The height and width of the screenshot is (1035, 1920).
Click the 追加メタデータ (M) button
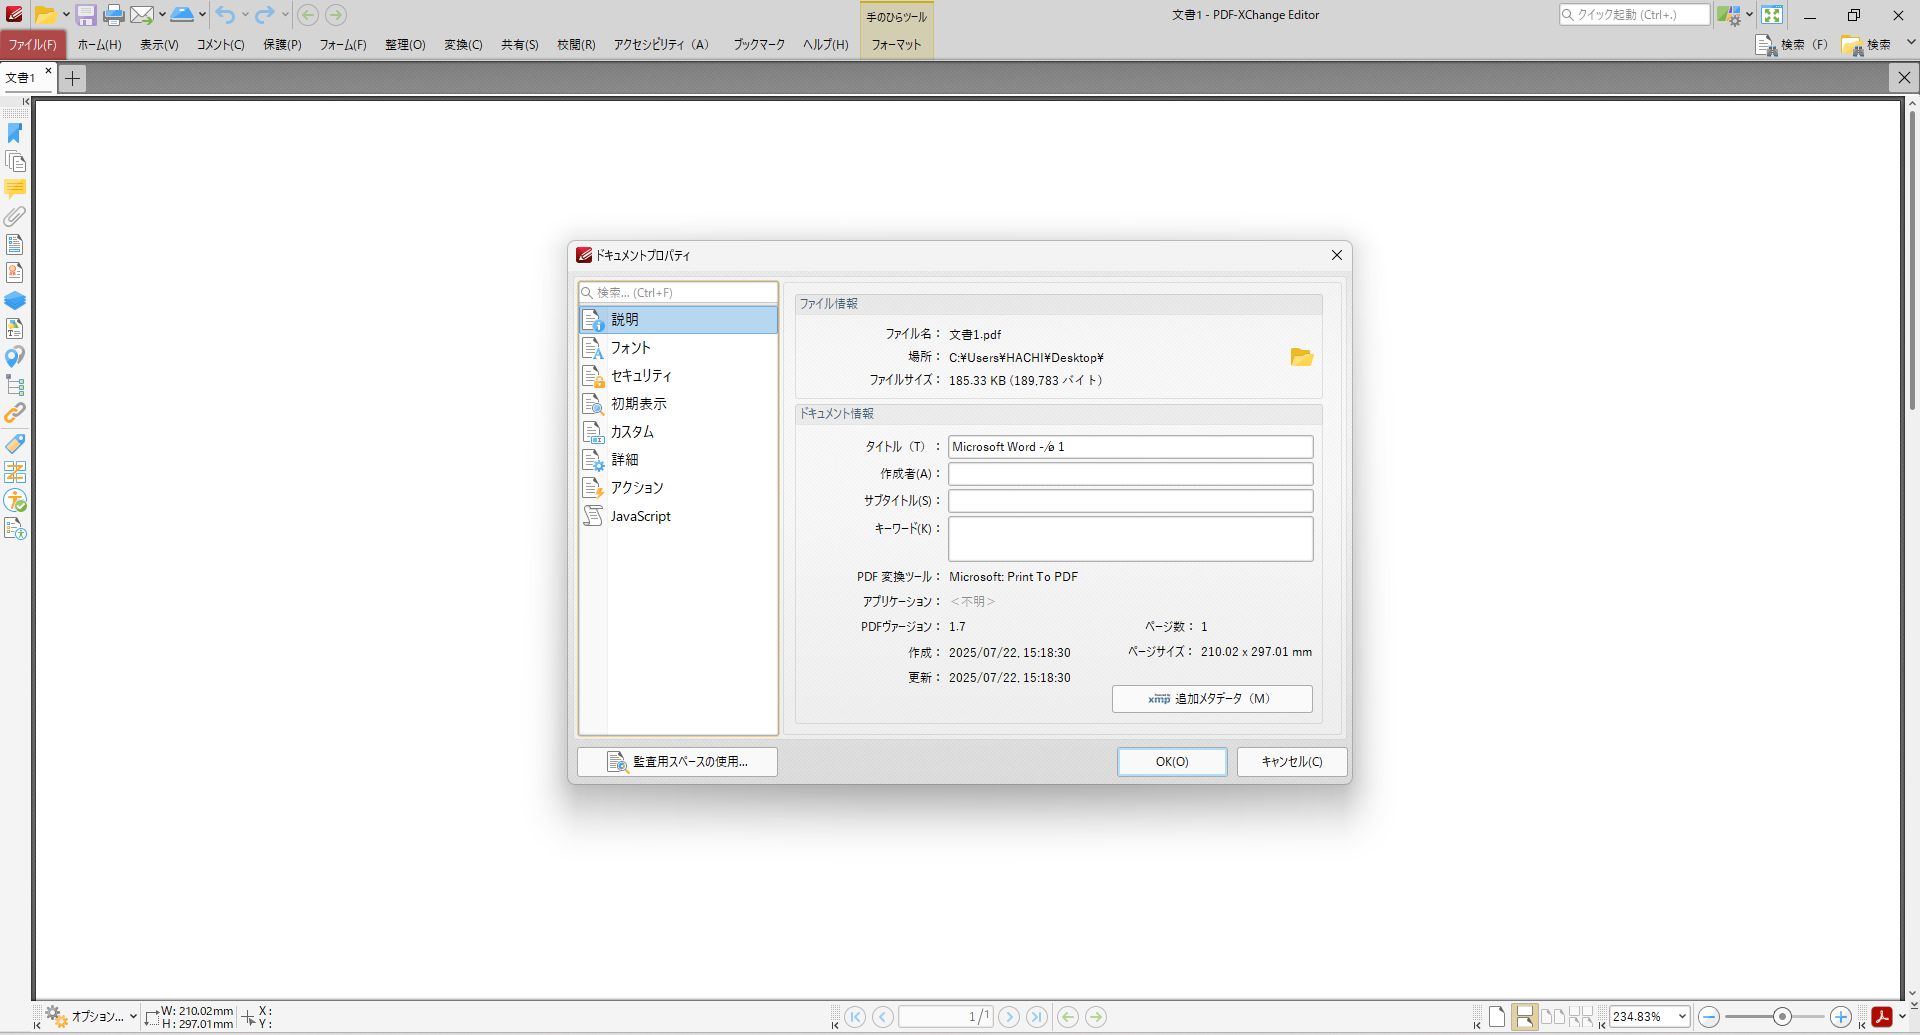(1212, 699)
